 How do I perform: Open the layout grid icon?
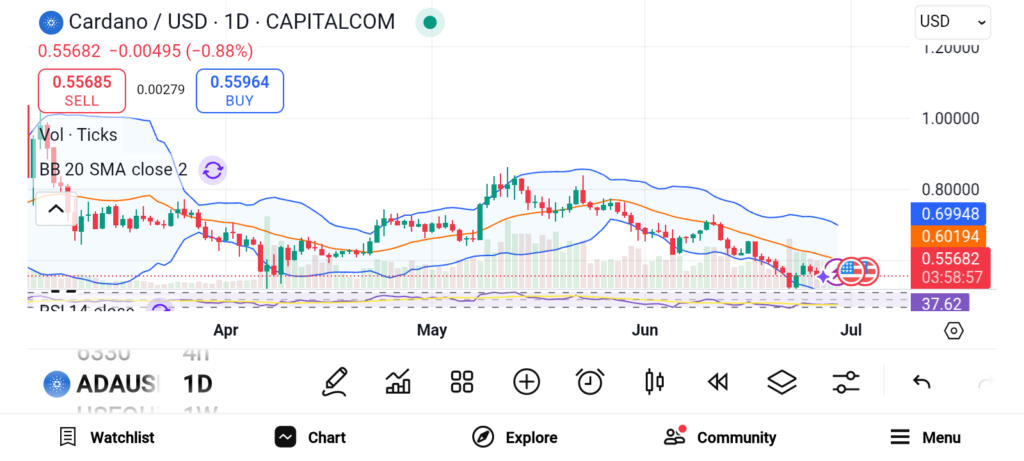pyautogui.click(x=462, y=382)
